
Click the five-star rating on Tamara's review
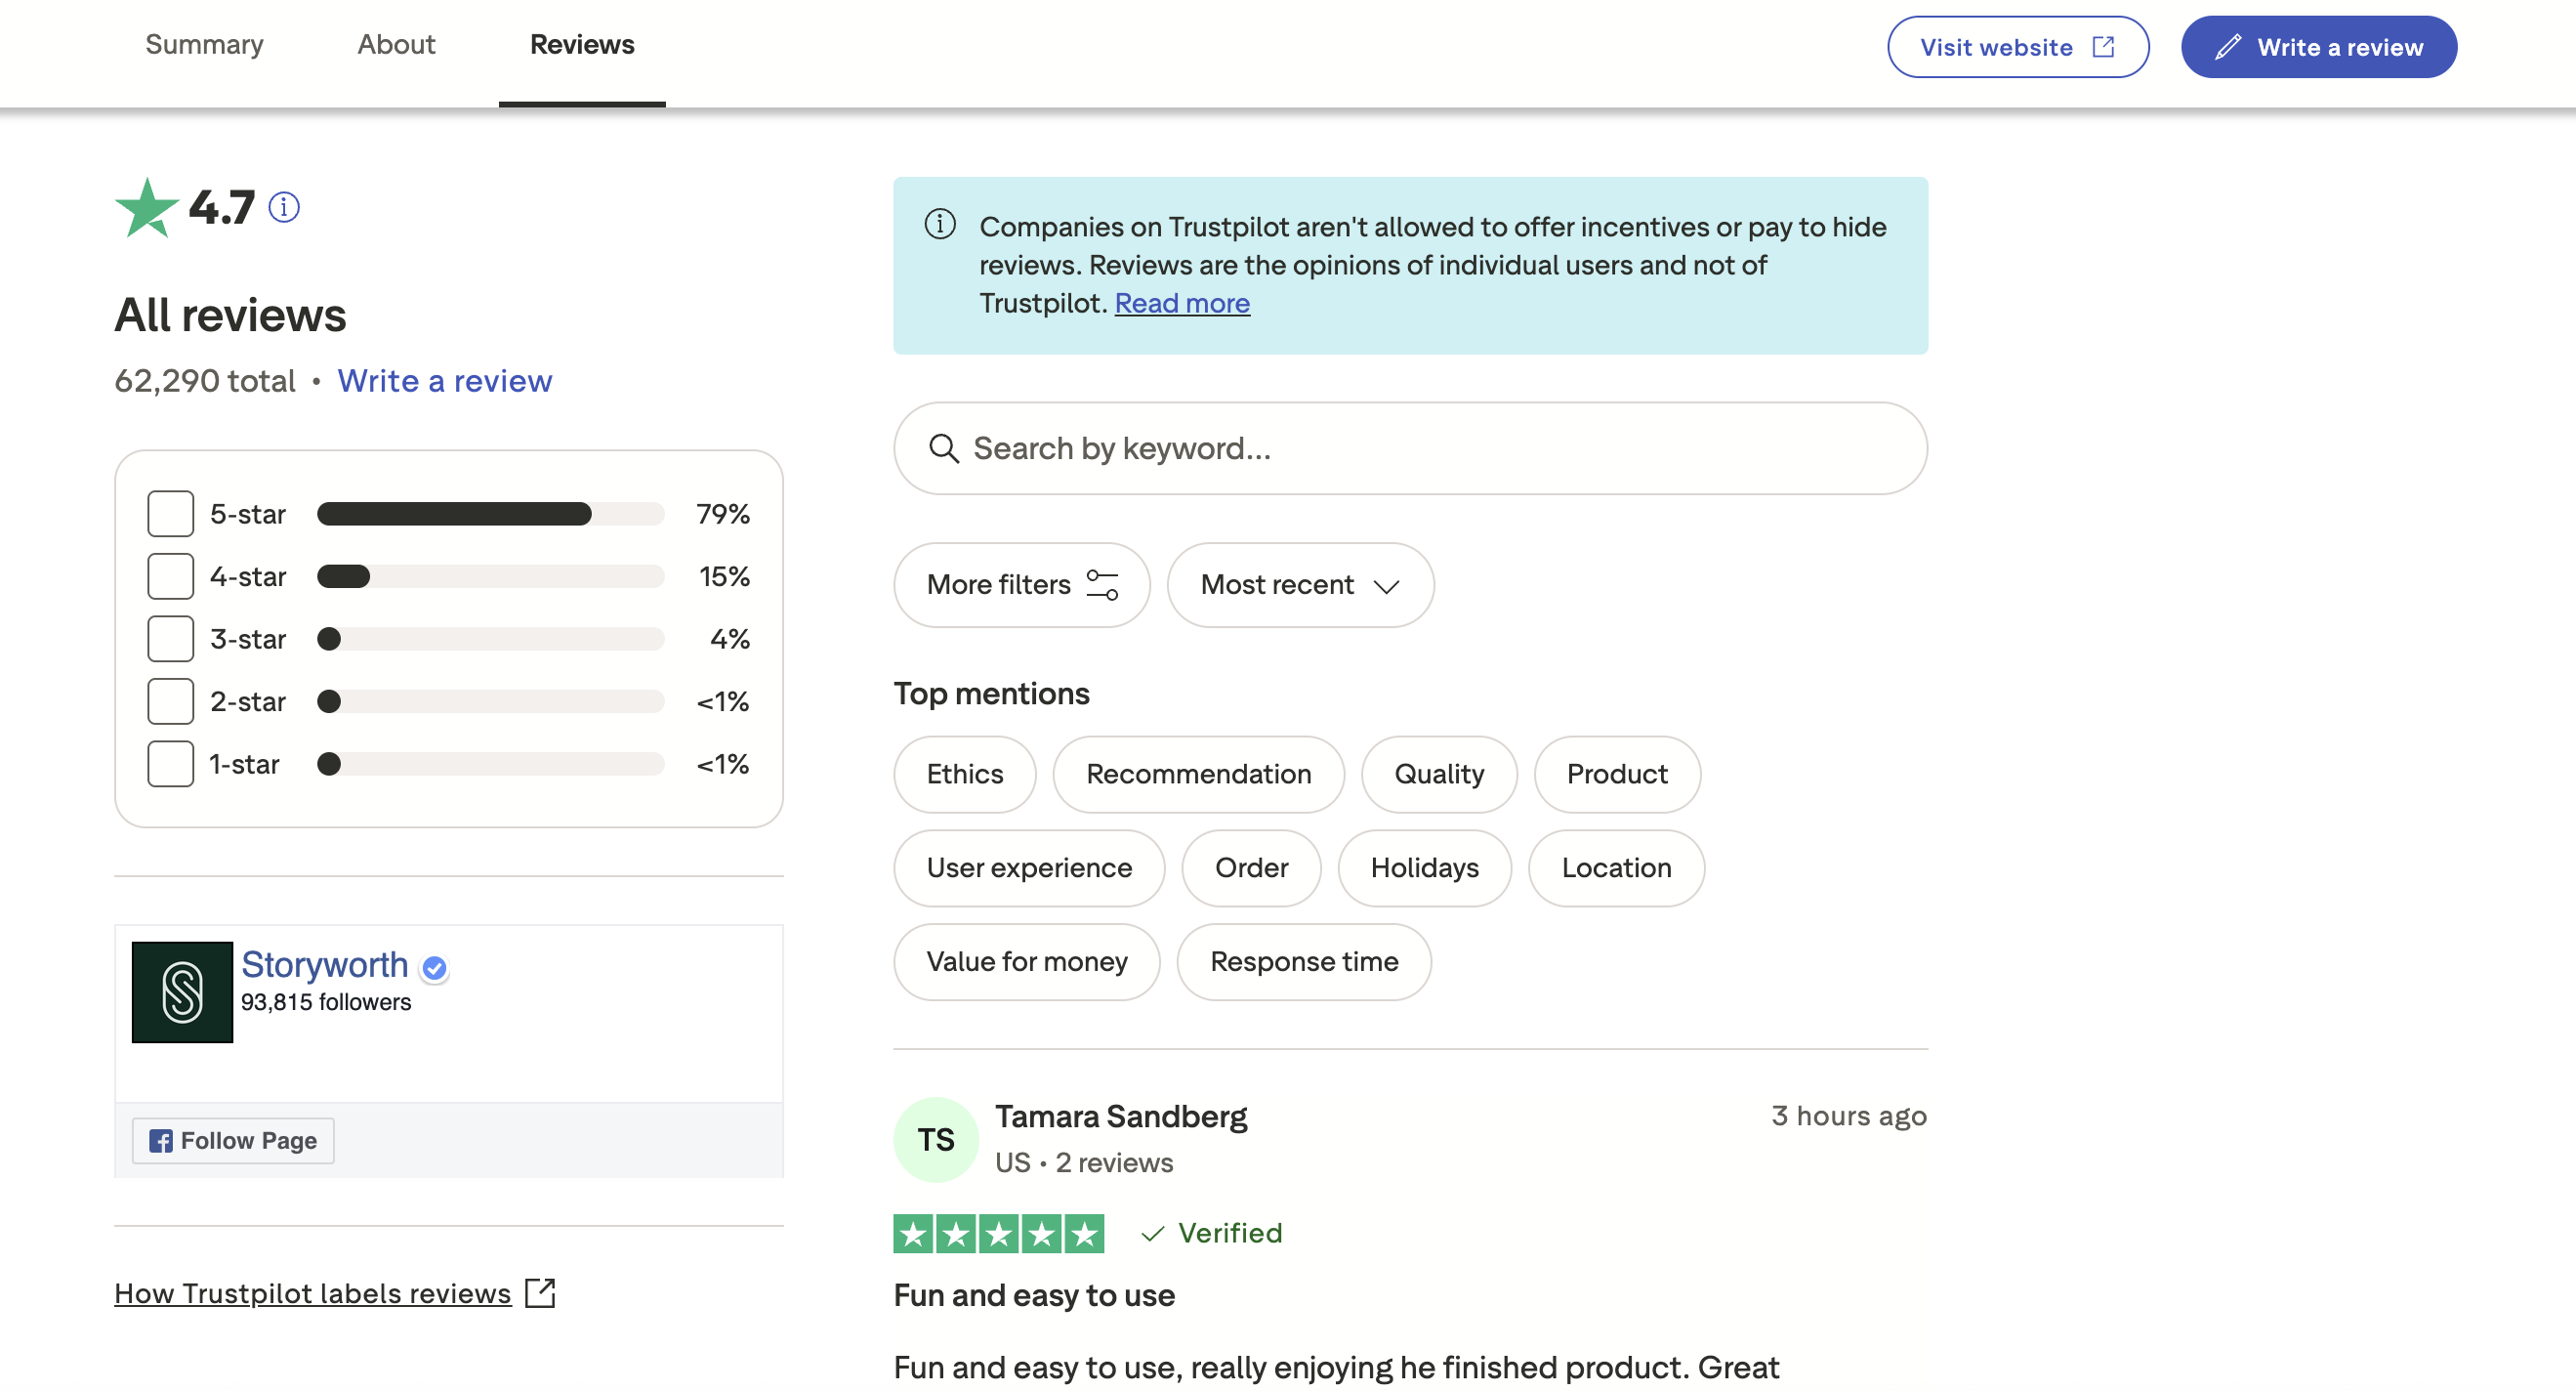998,1233
